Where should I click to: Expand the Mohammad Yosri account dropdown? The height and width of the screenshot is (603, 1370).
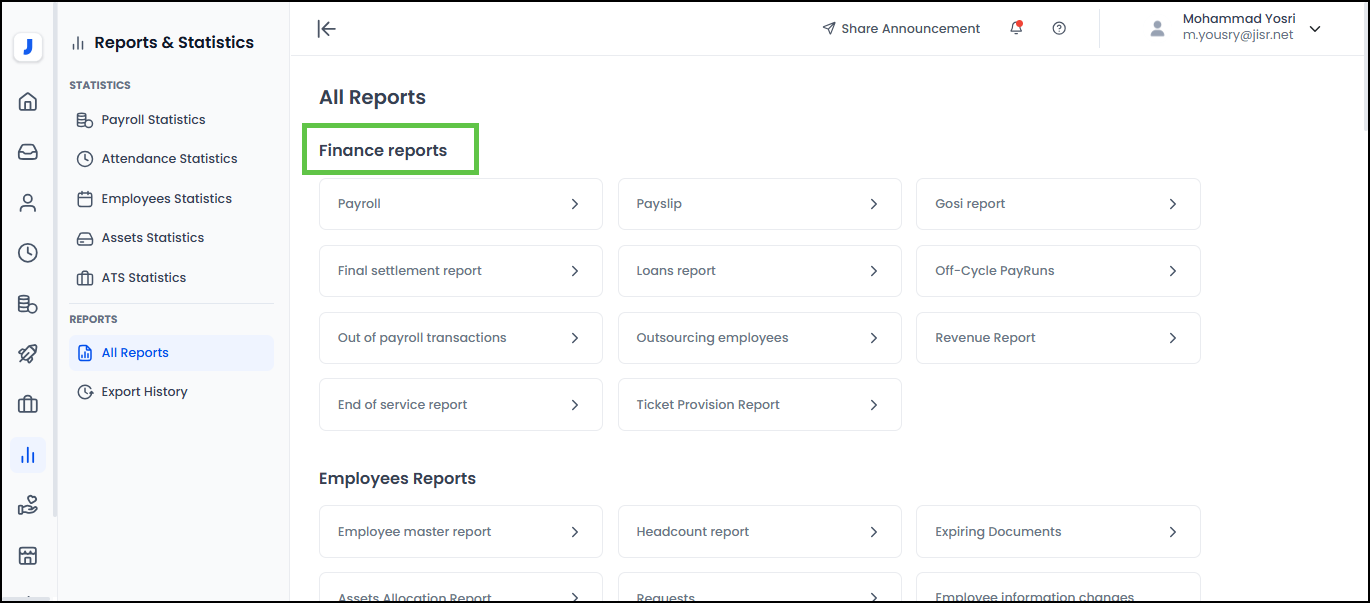coord(1315,29)
